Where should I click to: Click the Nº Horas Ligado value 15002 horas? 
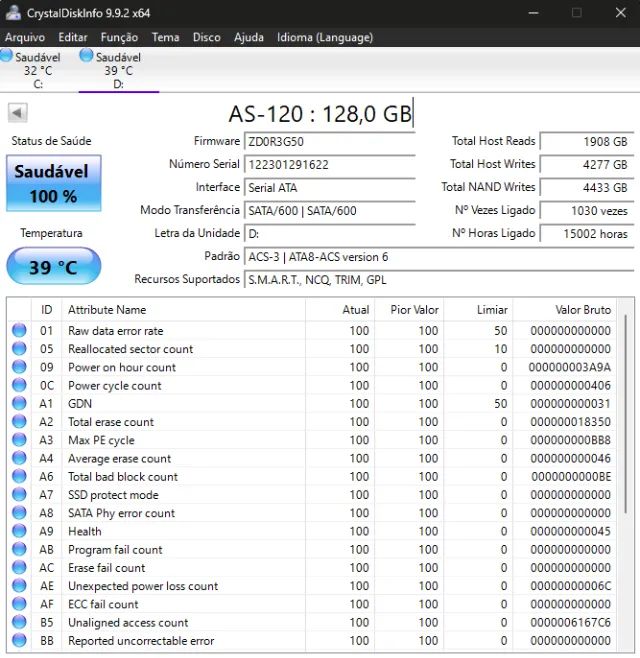[587, 234]
